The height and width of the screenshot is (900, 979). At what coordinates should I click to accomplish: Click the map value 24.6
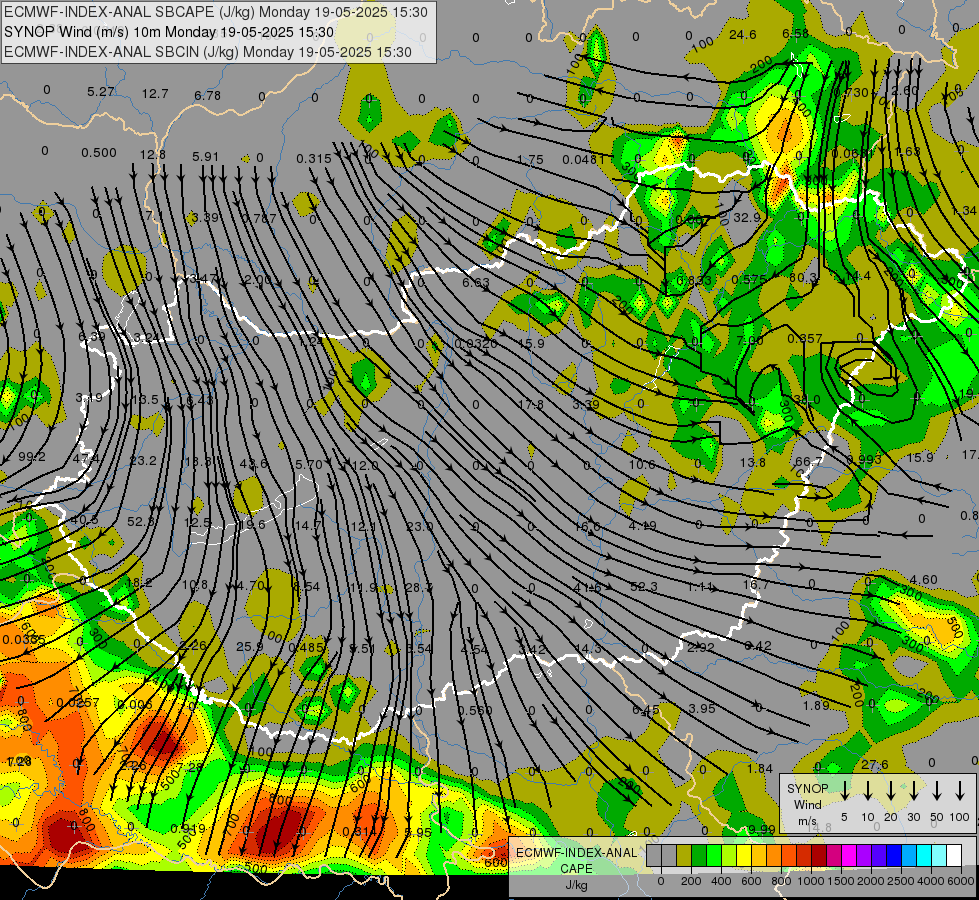[x=742, y=34]
